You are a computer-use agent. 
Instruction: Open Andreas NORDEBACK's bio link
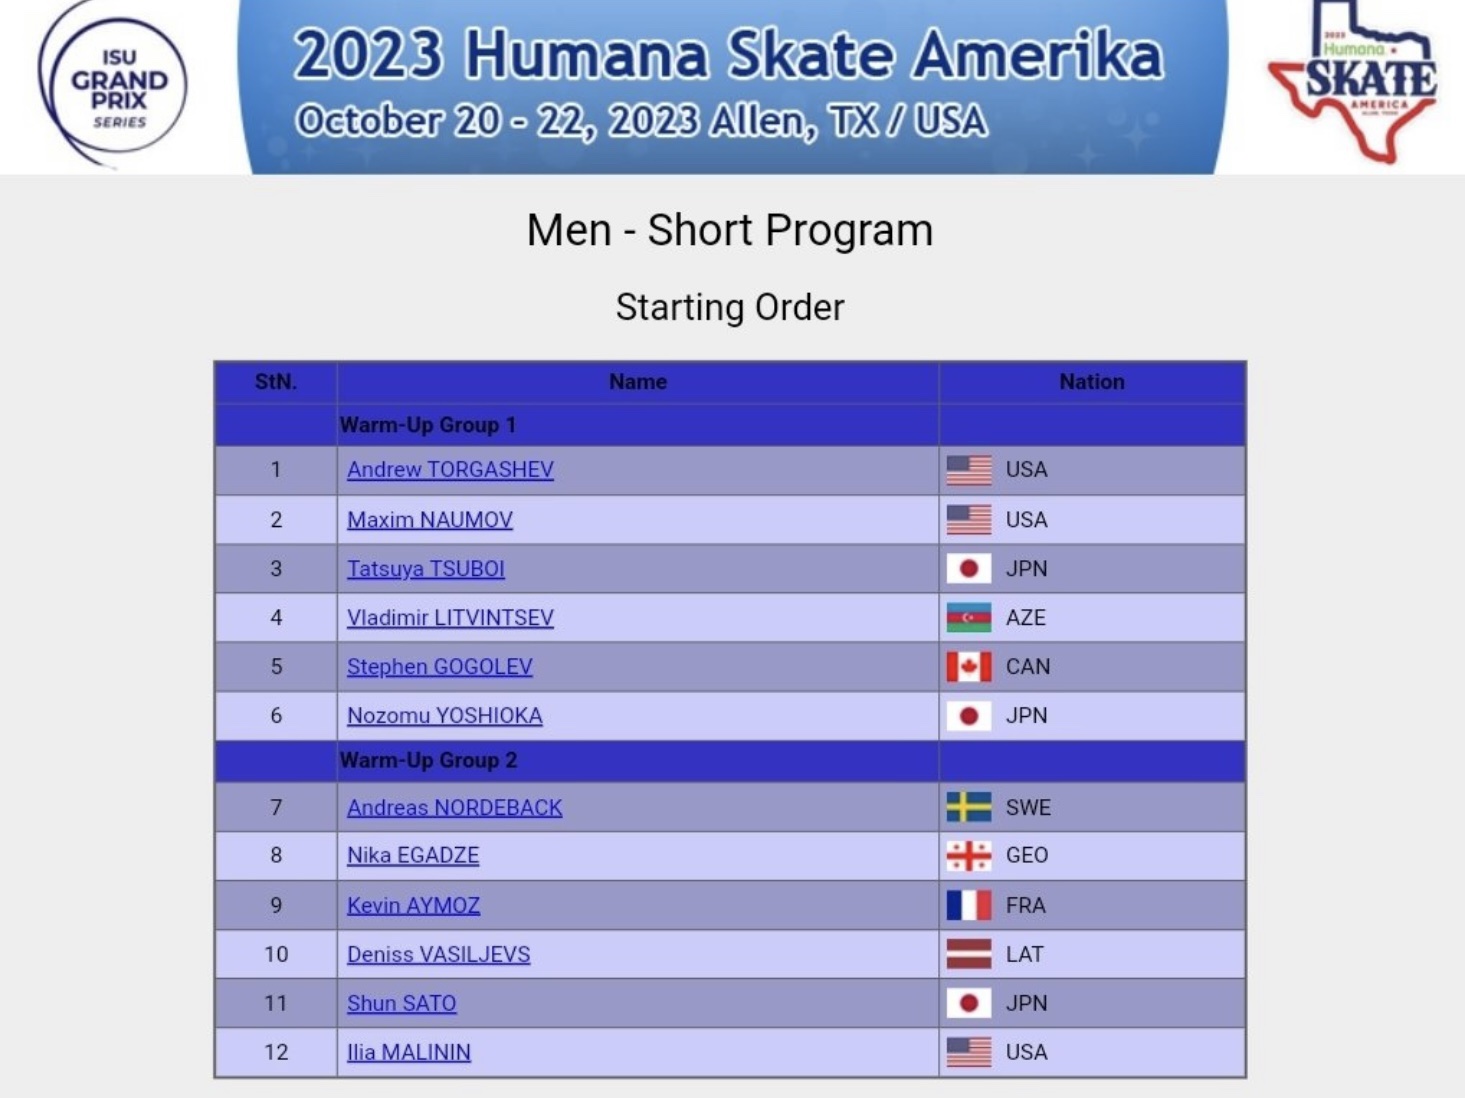pos(455,808)
